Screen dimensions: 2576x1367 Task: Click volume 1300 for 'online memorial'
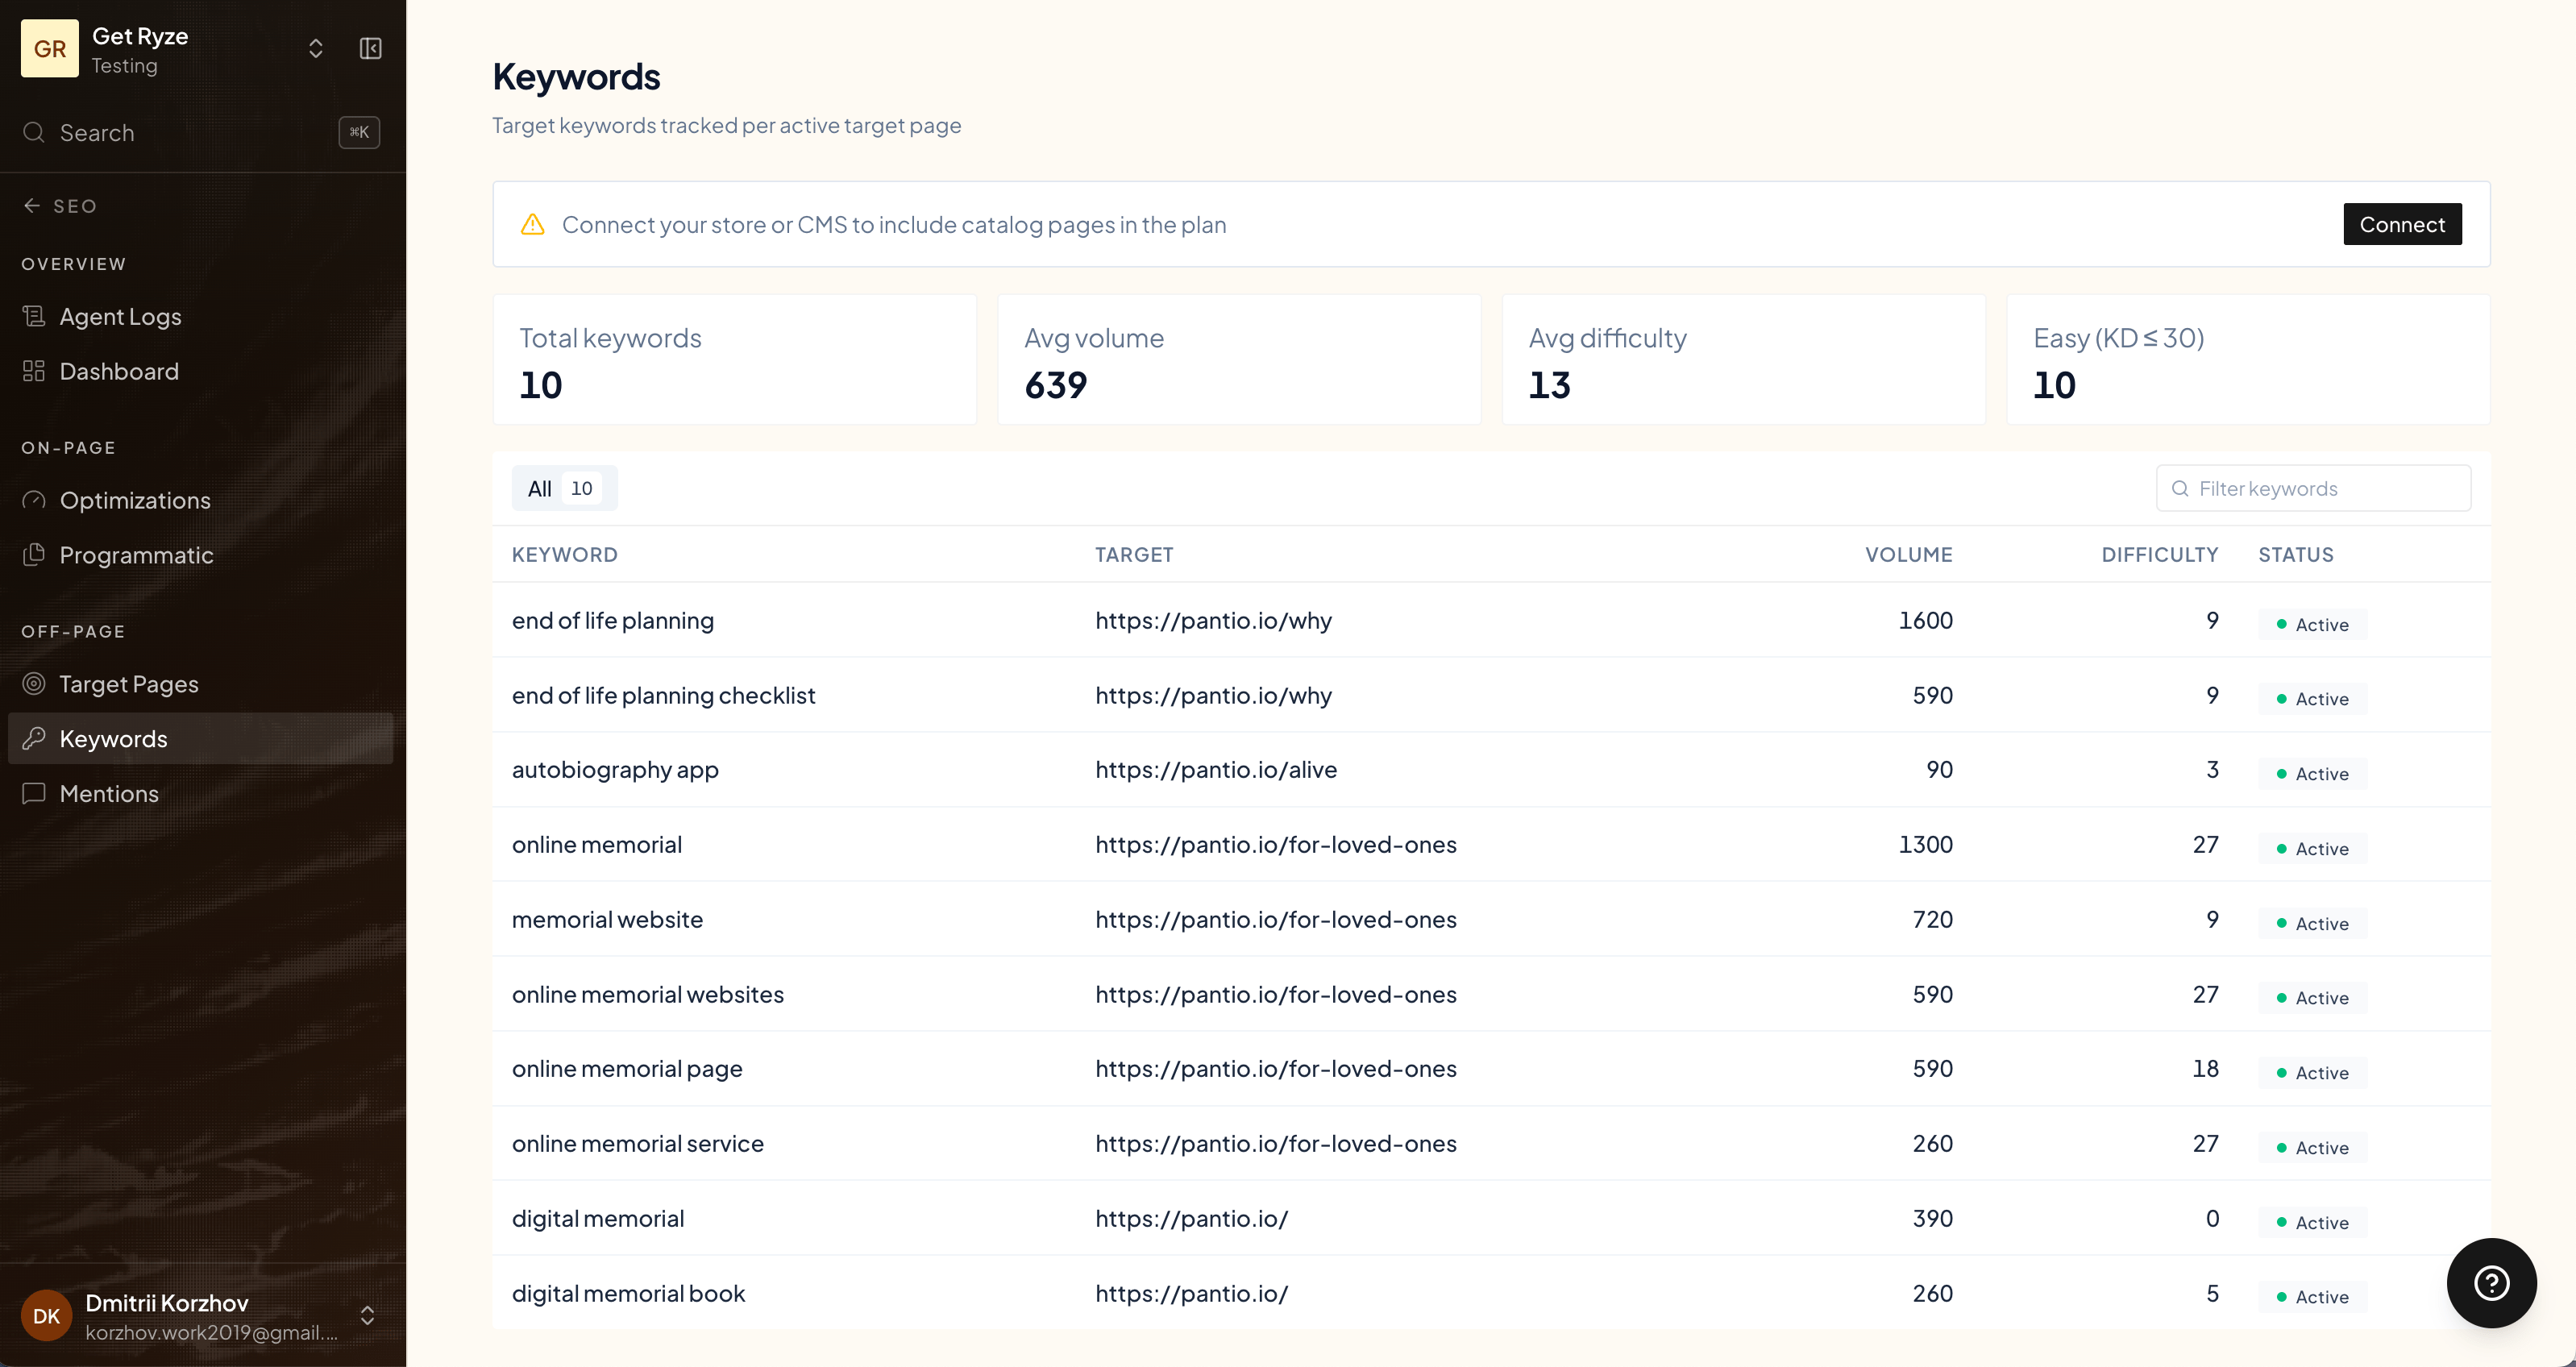[x=1925, y=844]
